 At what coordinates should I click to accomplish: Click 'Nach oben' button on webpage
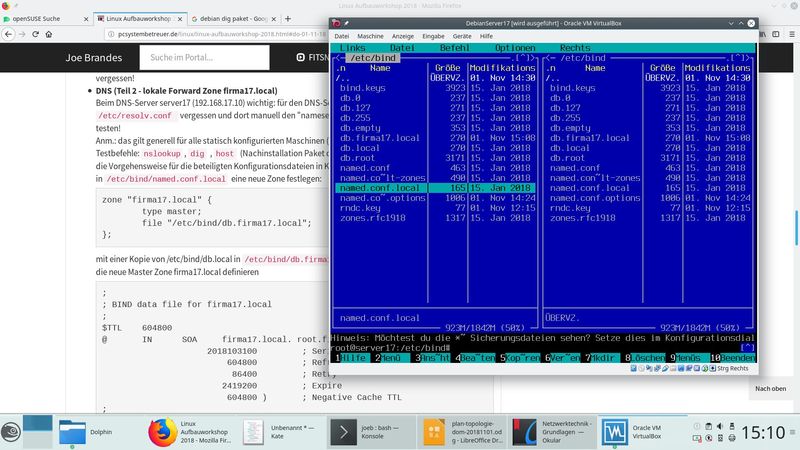(770, 389)
